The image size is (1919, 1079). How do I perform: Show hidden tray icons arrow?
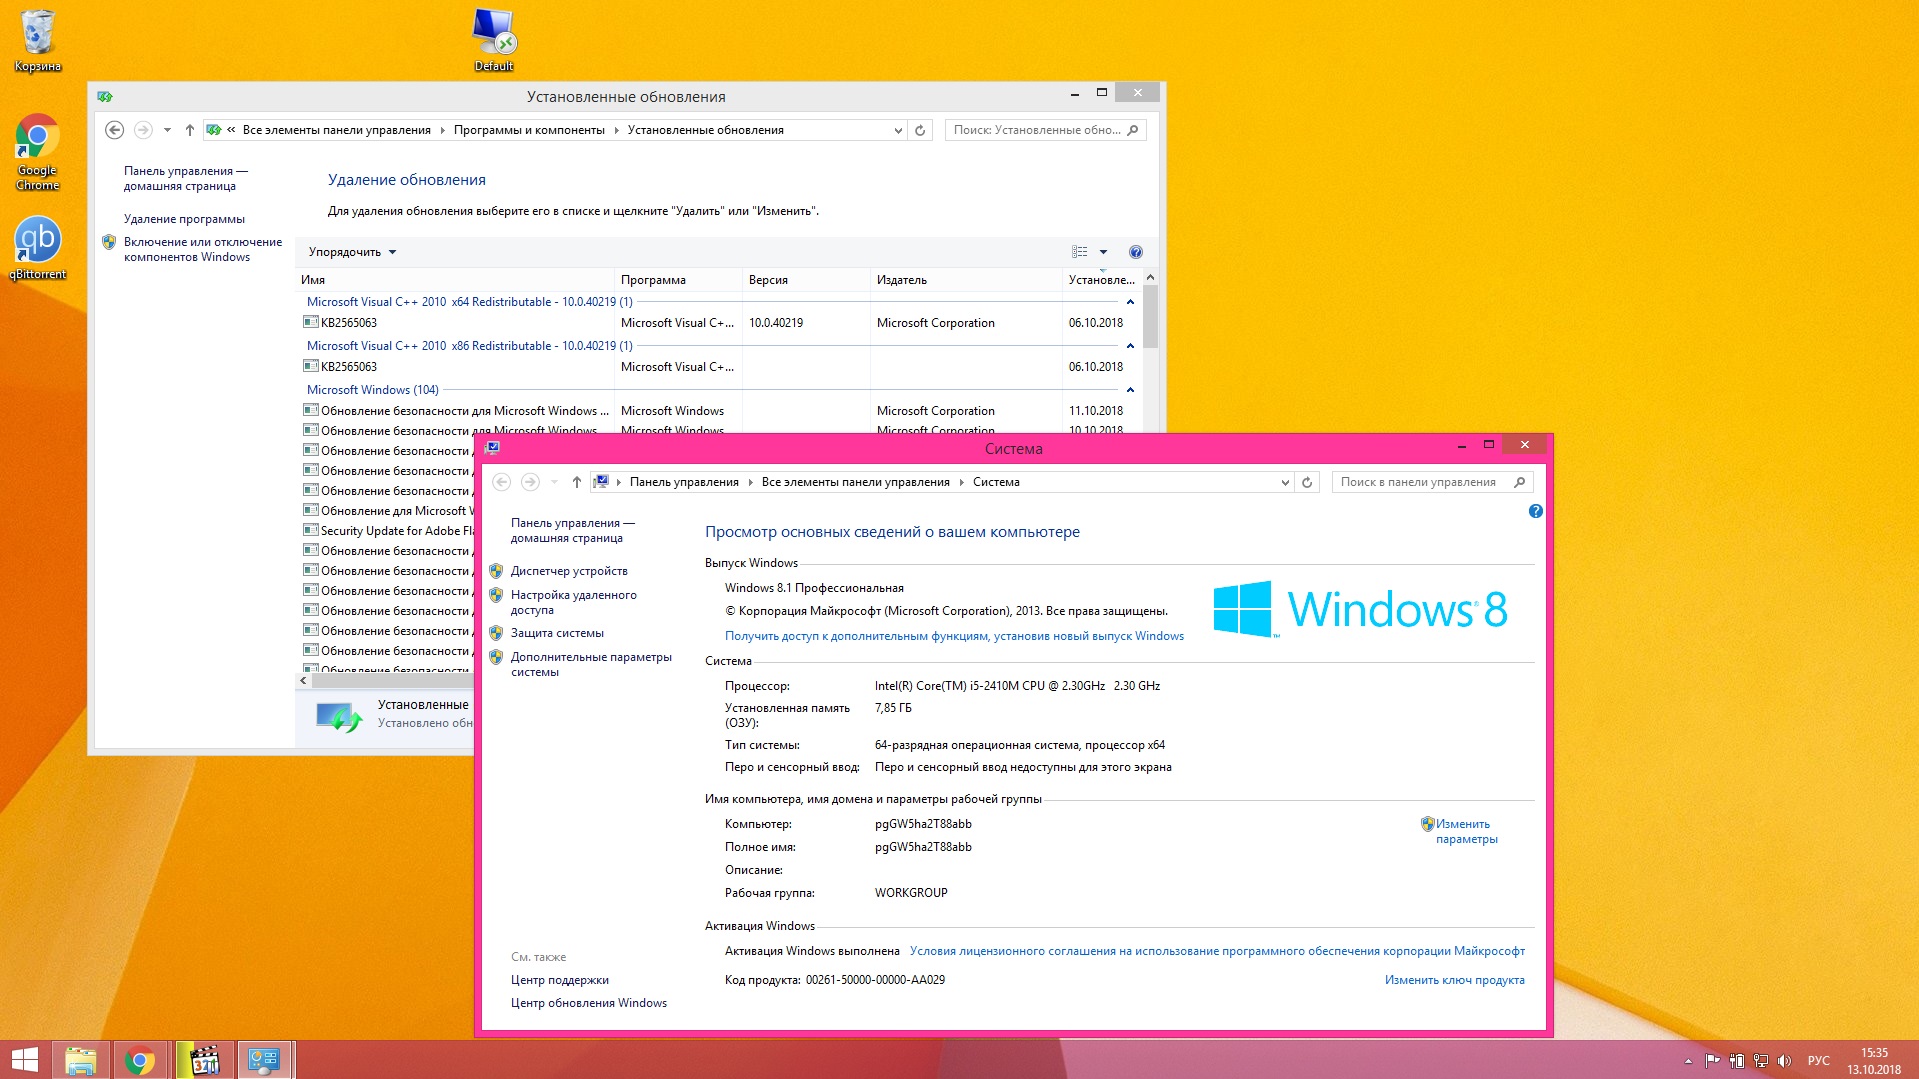coord(1688,1061)
